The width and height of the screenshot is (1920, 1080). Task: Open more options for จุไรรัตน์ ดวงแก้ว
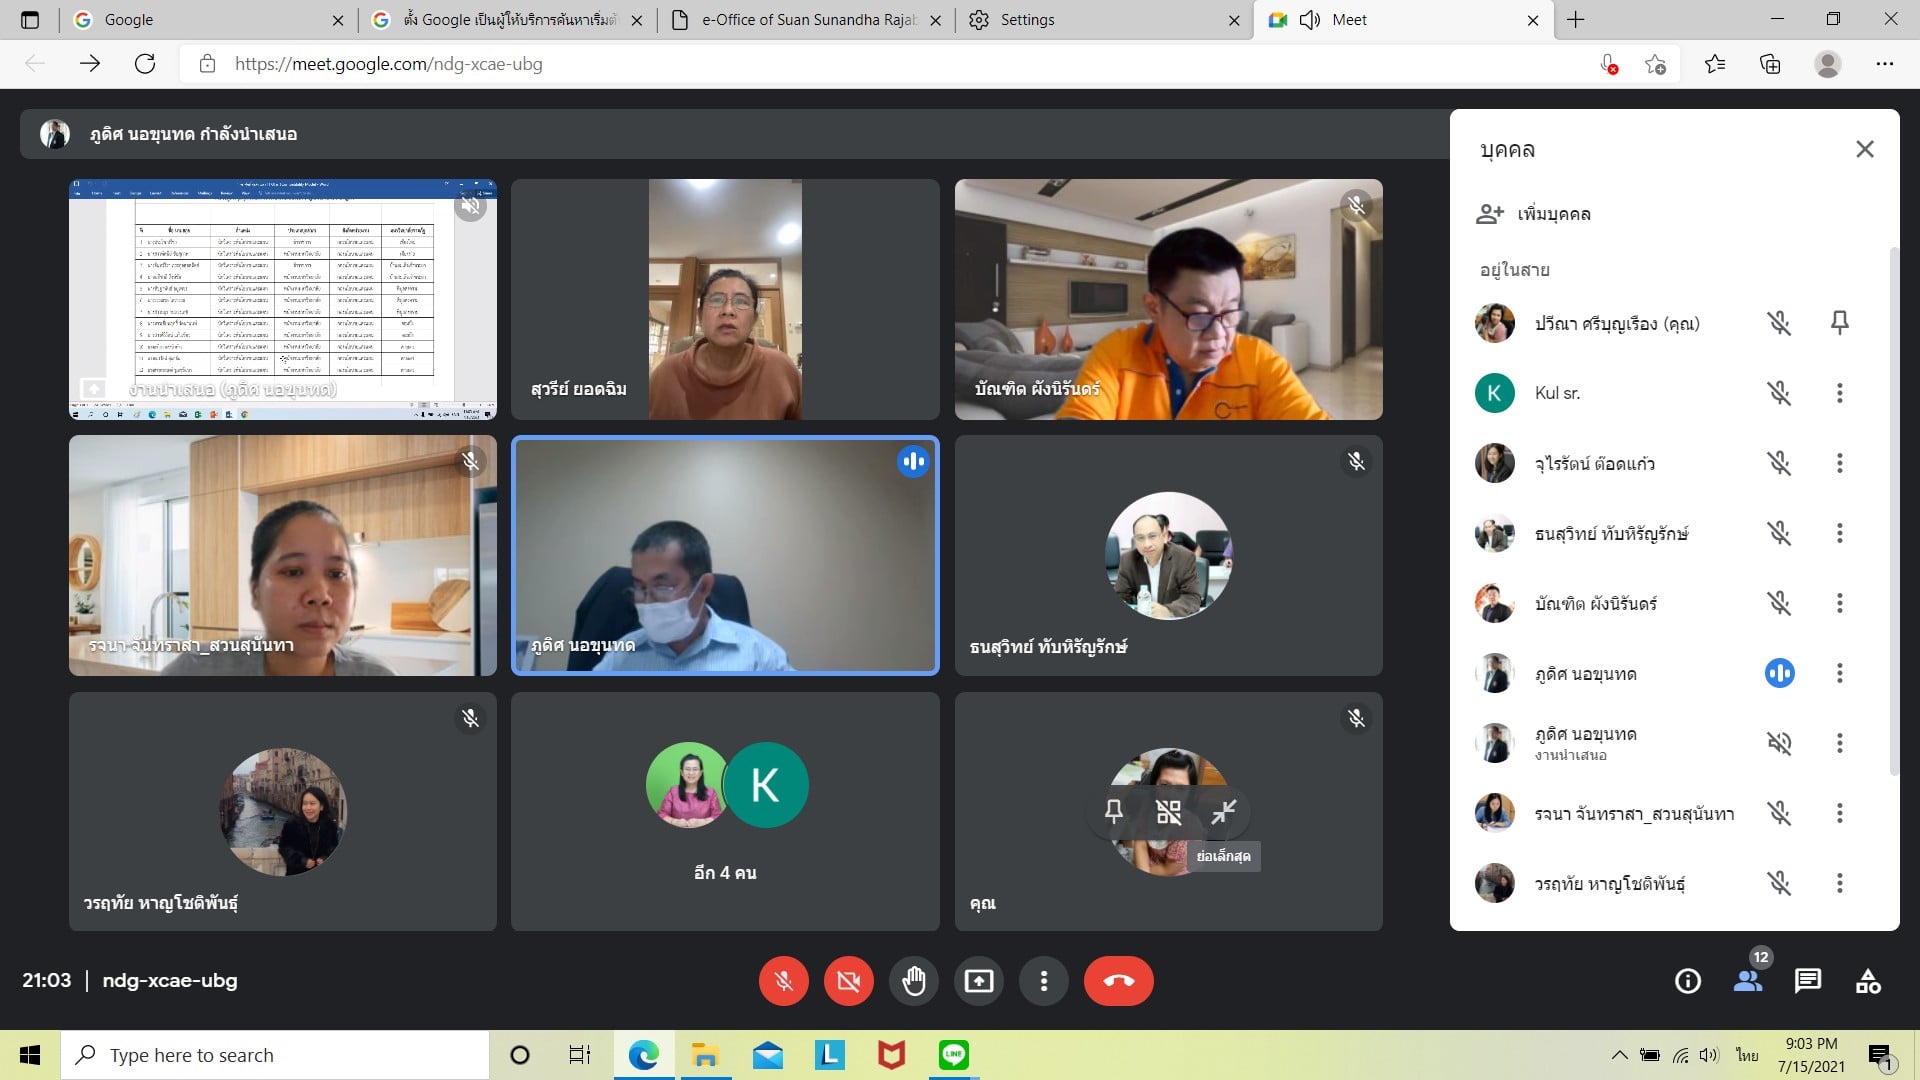tap(1839, 463)
